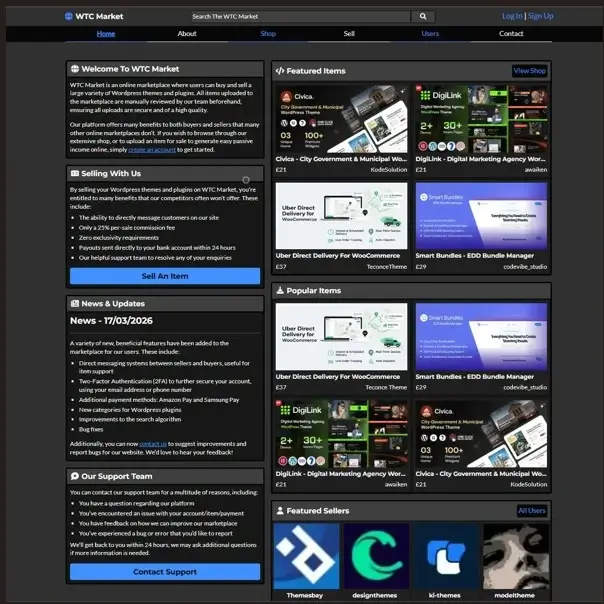
Task: Open Popular title Uber Direct Delivery For WooCommerce
Action: pos(338,377)
